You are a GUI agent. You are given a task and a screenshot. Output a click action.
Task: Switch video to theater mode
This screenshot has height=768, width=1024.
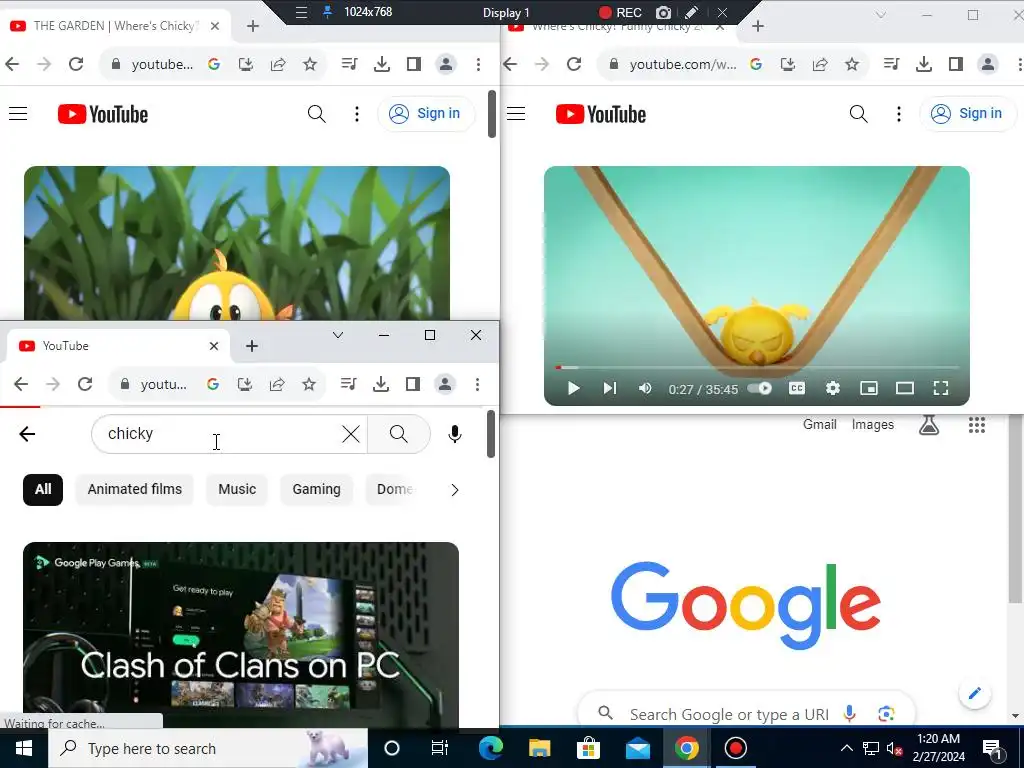904,389
